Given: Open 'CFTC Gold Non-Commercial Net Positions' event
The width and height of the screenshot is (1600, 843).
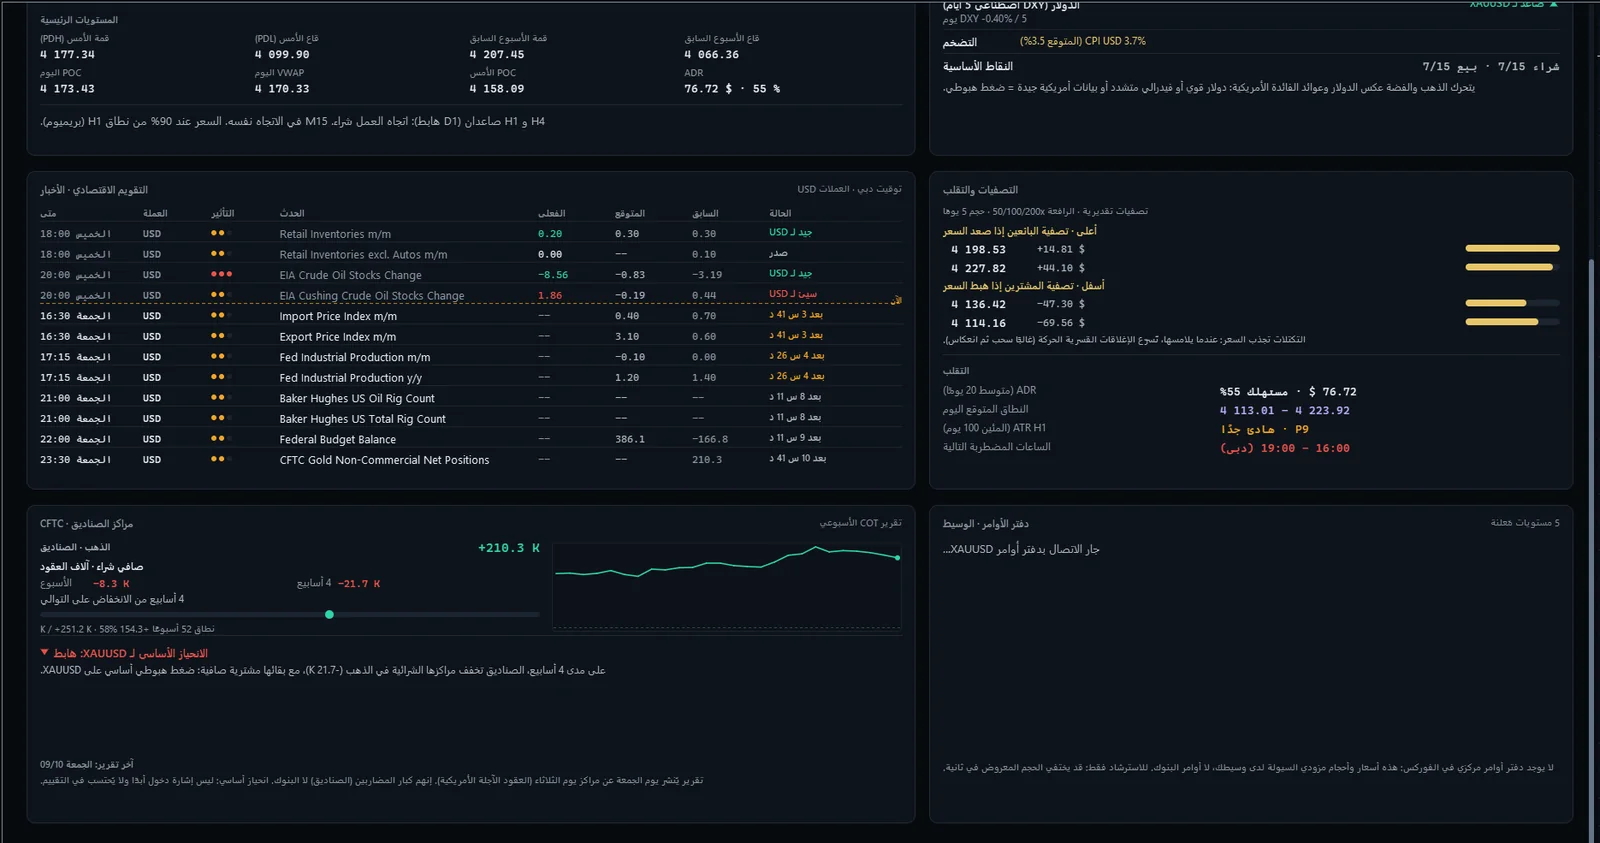Looking at the screenshot, I should coord(384,460).
